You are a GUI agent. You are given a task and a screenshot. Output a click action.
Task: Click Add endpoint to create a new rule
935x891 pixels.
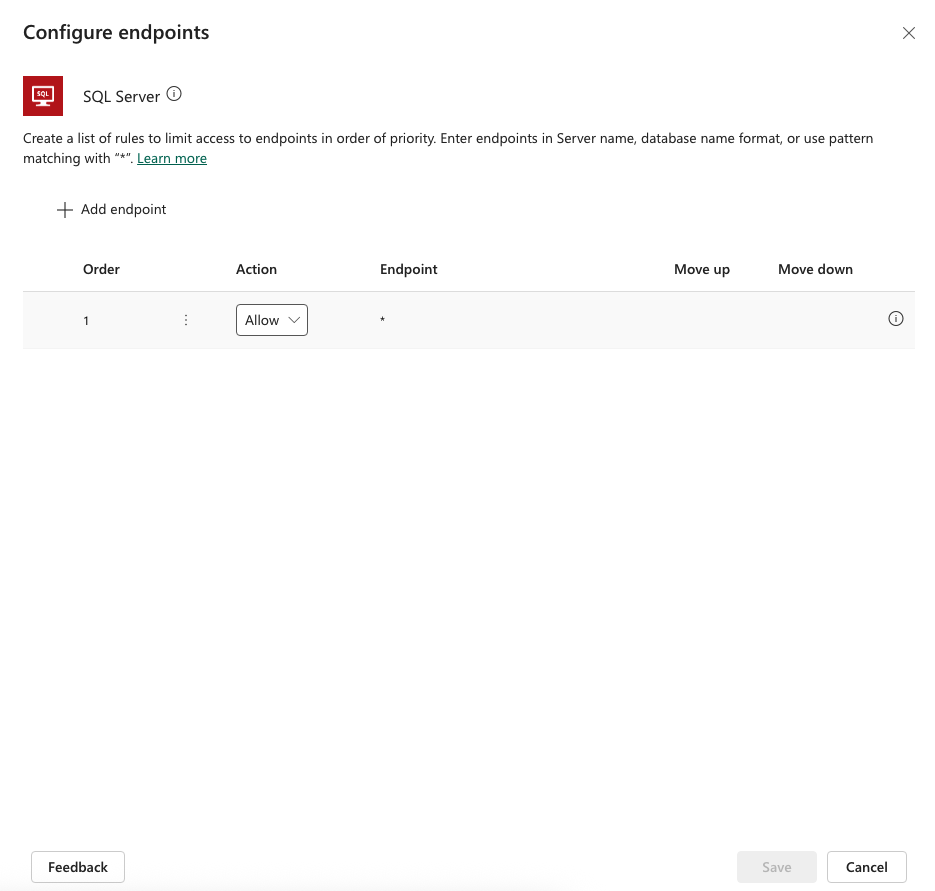click(x=110, y=209)
